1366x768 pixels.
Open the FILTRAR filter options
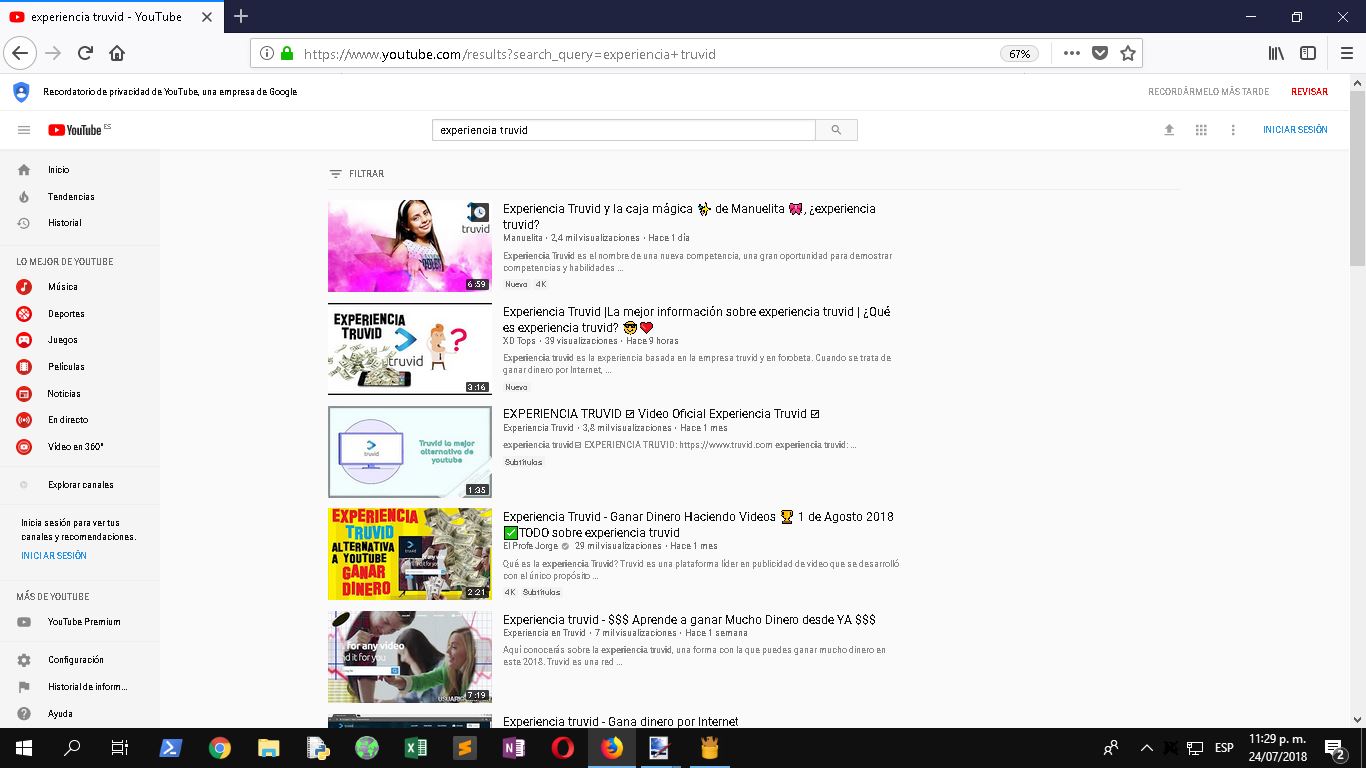click(357, 174)
